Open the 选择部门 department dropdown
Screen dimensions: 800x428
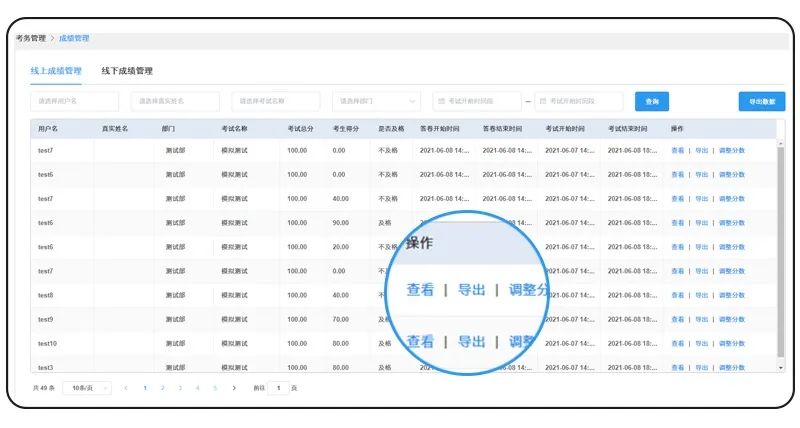pyautogui.click(x=376, y=101)
